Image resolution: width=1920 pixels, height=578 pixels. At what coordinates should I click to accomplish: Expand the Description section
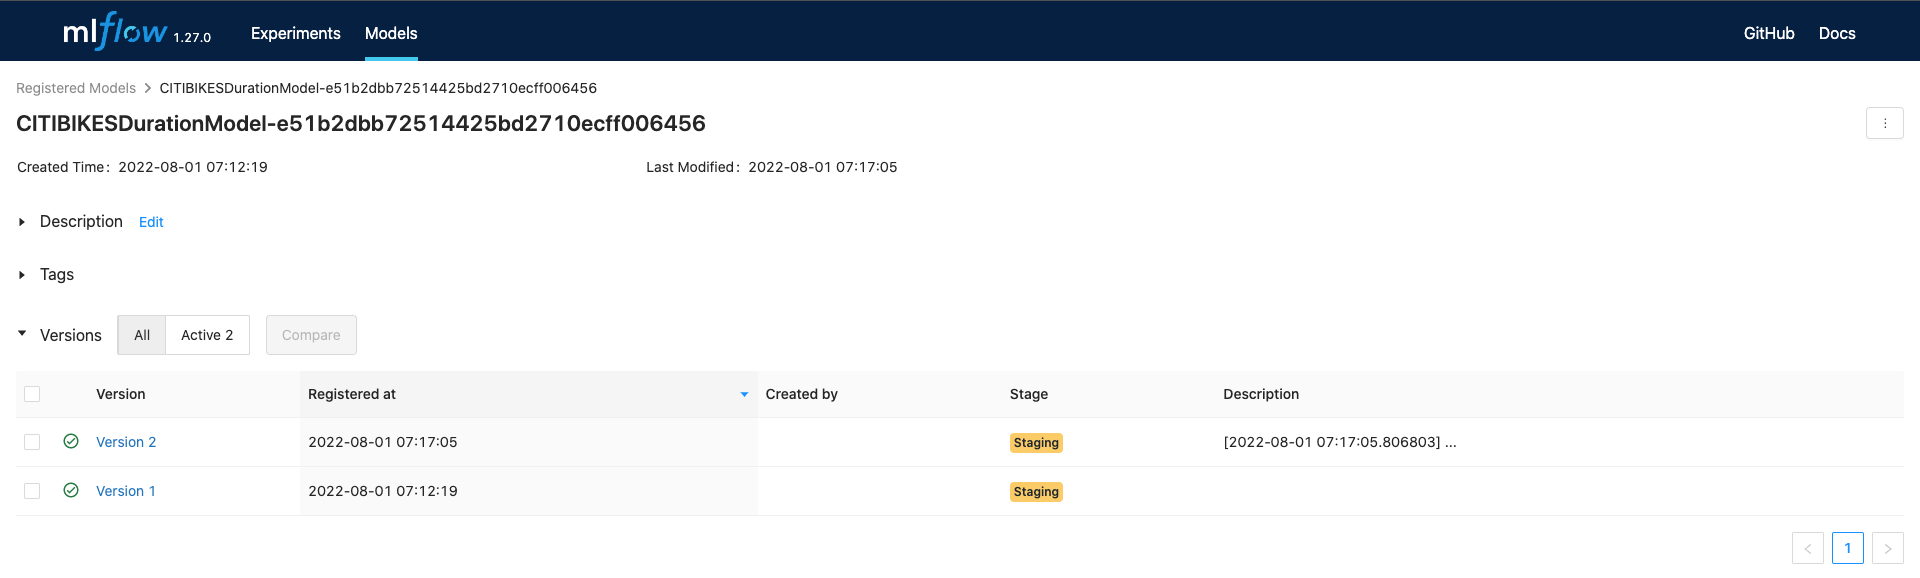[x=22, y=222]
